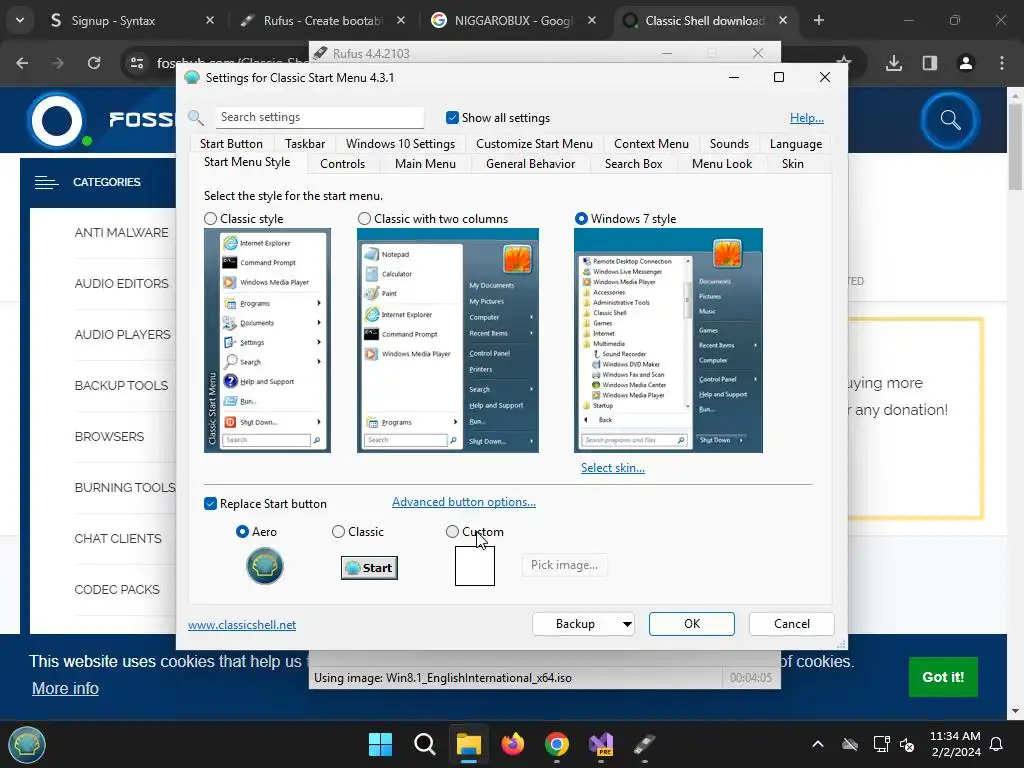Open the Search Box tab
The width and height of the screenshot is (1024, 768).
click(633, 164)
